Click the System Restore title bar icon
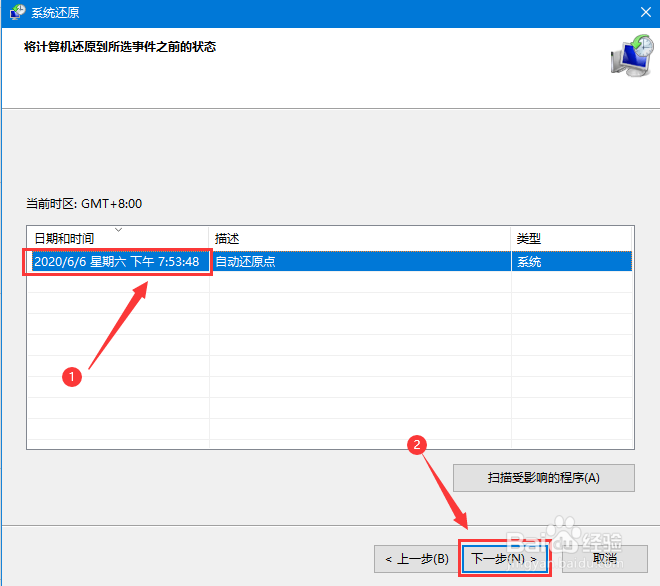This screenshot has height=586, width=660. [x=17, y=12]
